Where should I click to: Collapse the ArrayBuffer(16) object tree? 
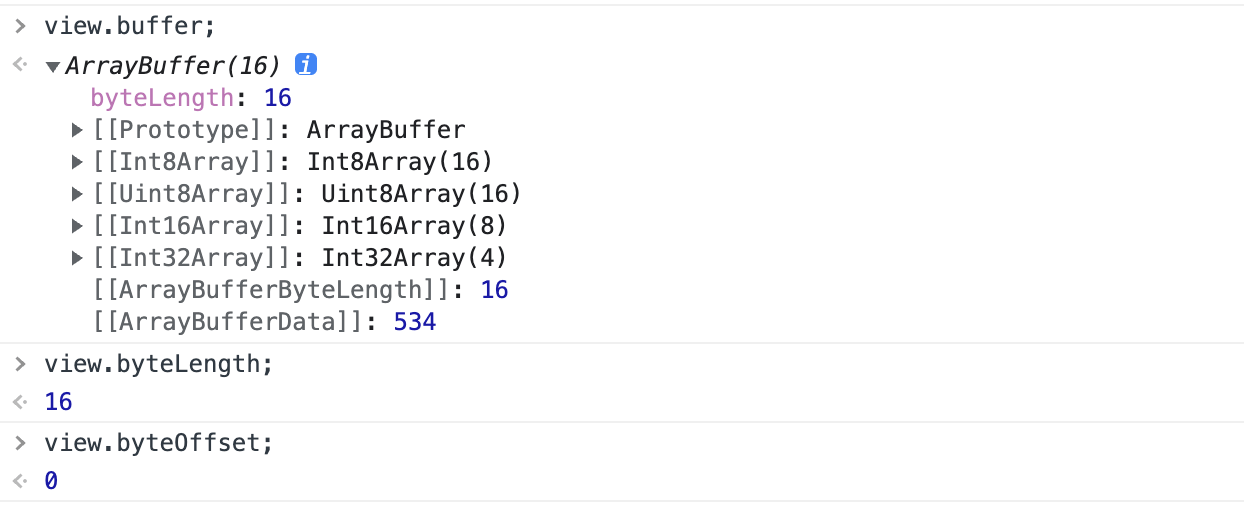click(53, 67)
